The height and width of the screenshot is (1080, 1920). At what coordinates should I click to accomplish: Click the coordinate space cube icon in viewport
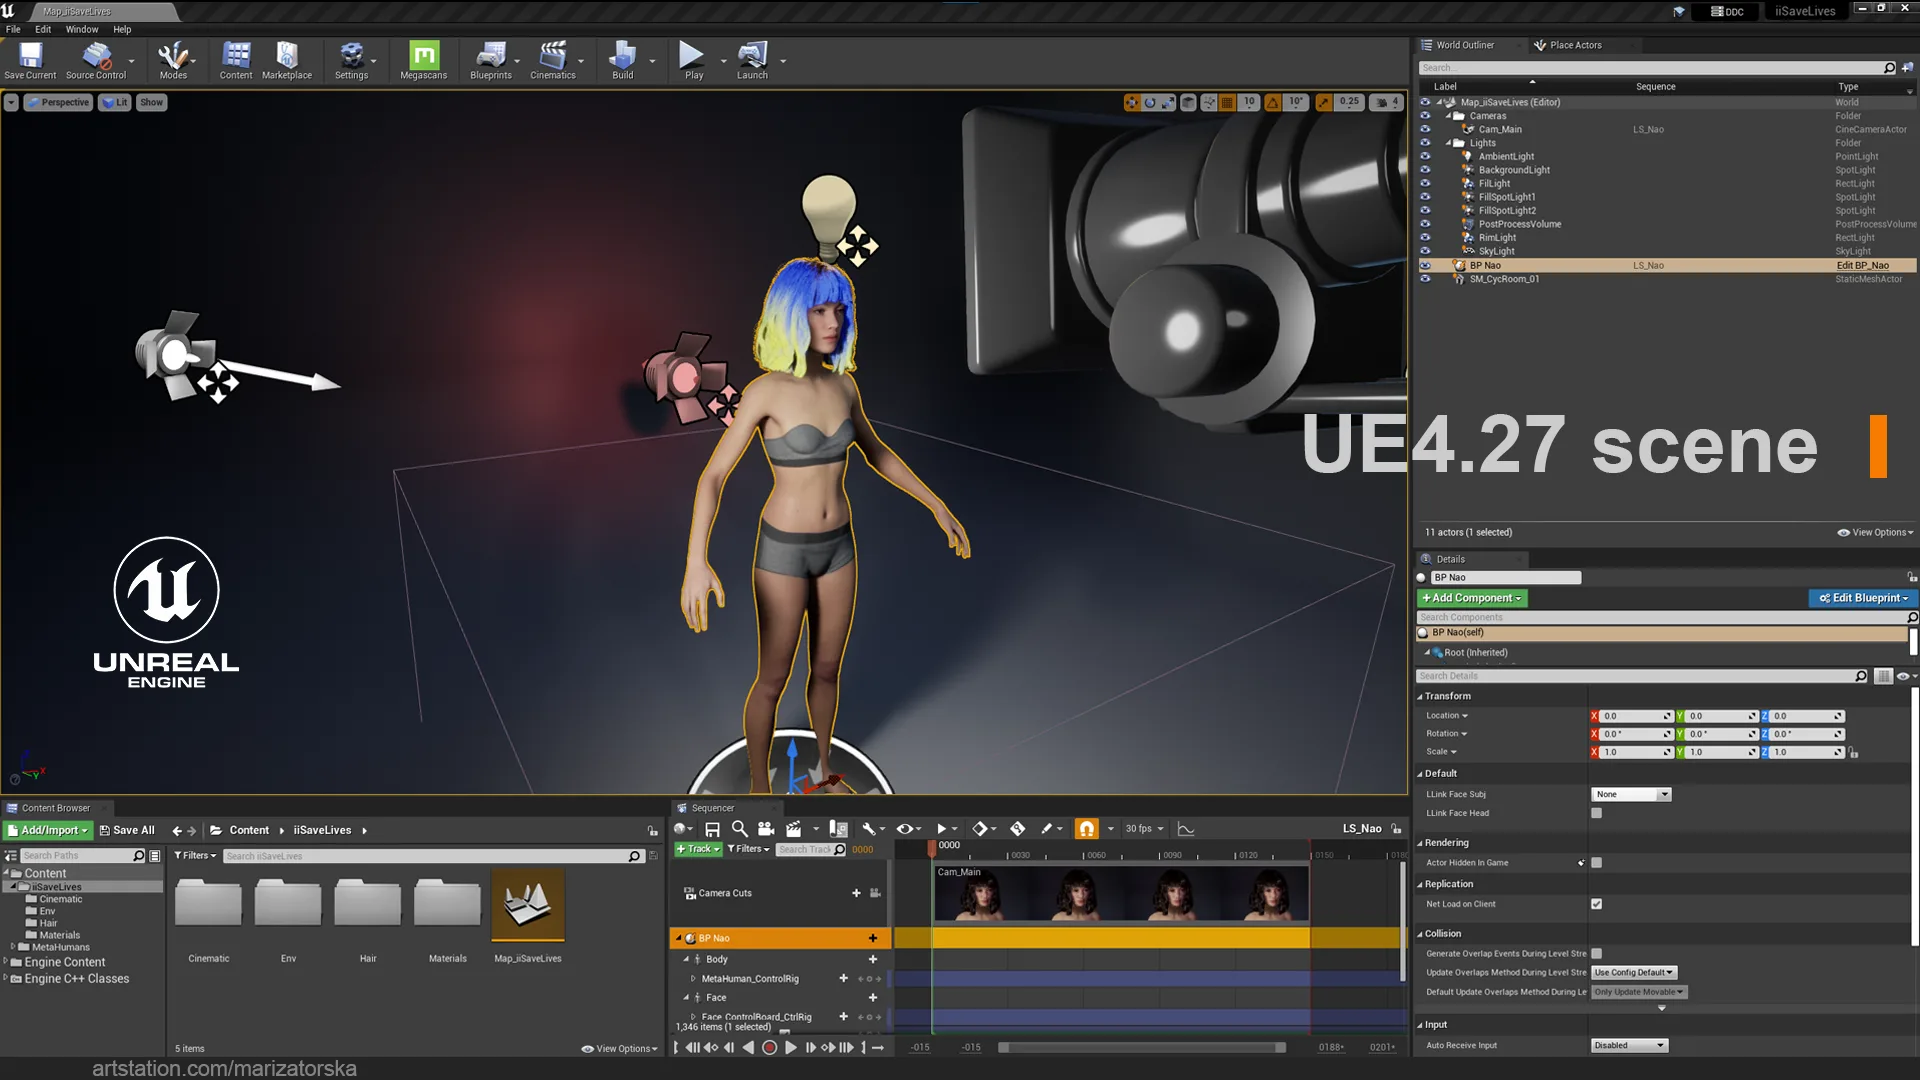[1188, 102]
